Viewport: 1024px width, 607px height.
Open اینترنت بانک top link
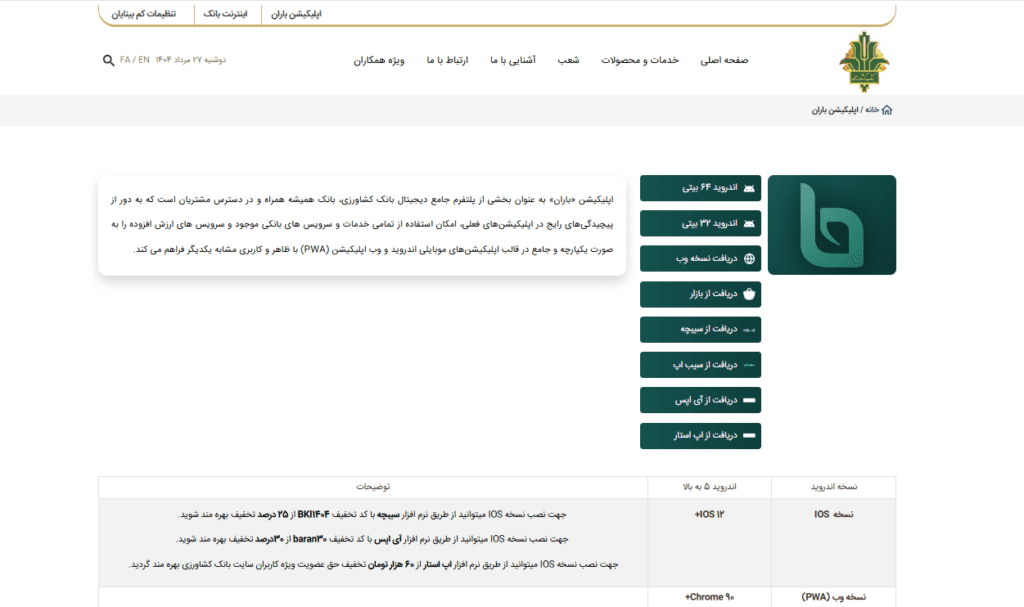(225, 14)
